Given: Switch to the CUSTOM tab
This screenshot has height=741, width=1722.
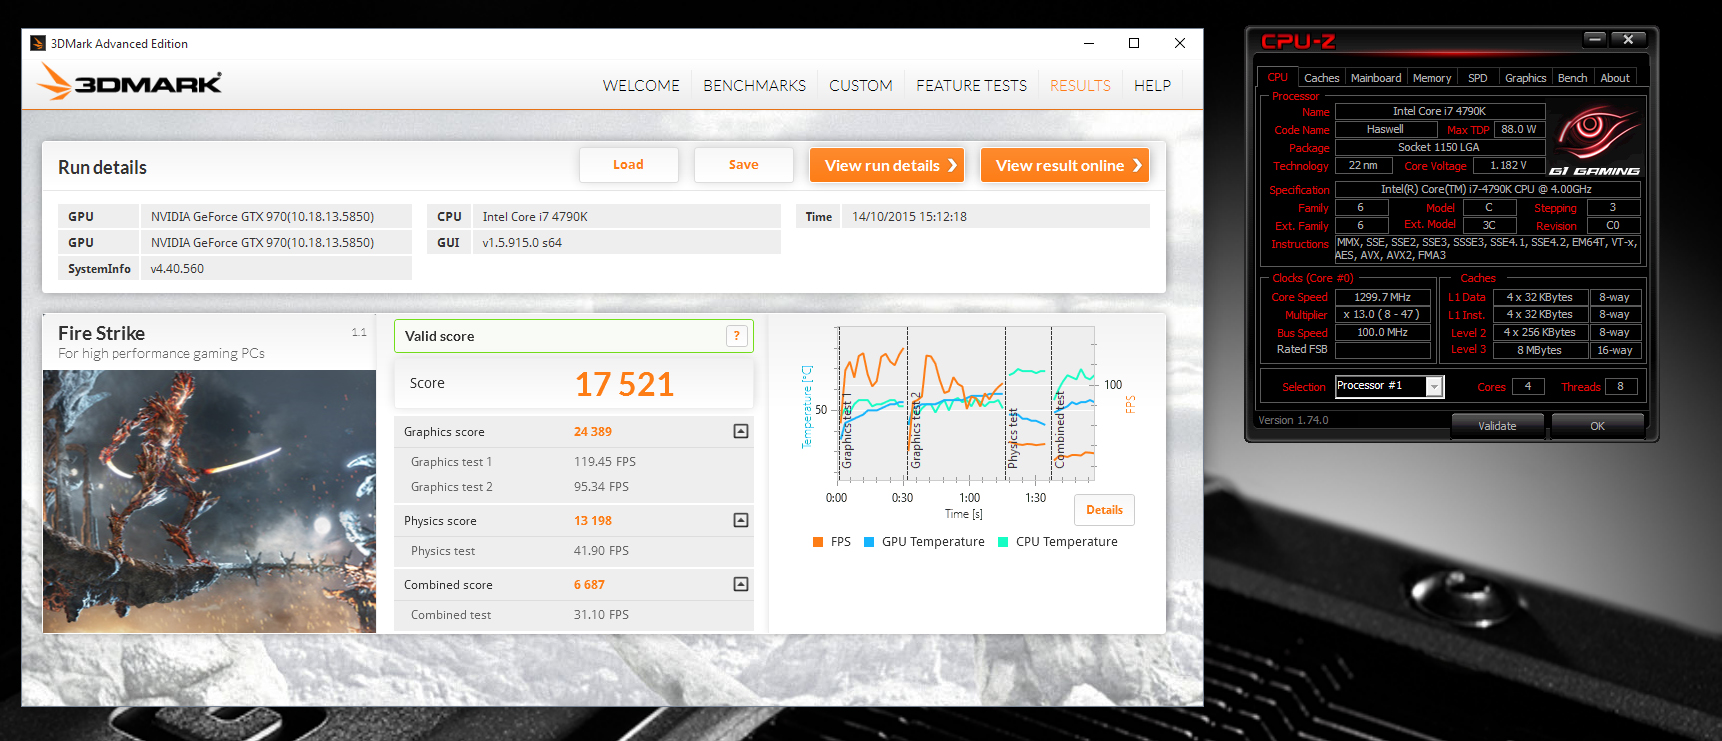Looking at the screenshot, I should (x=861, y=86).
